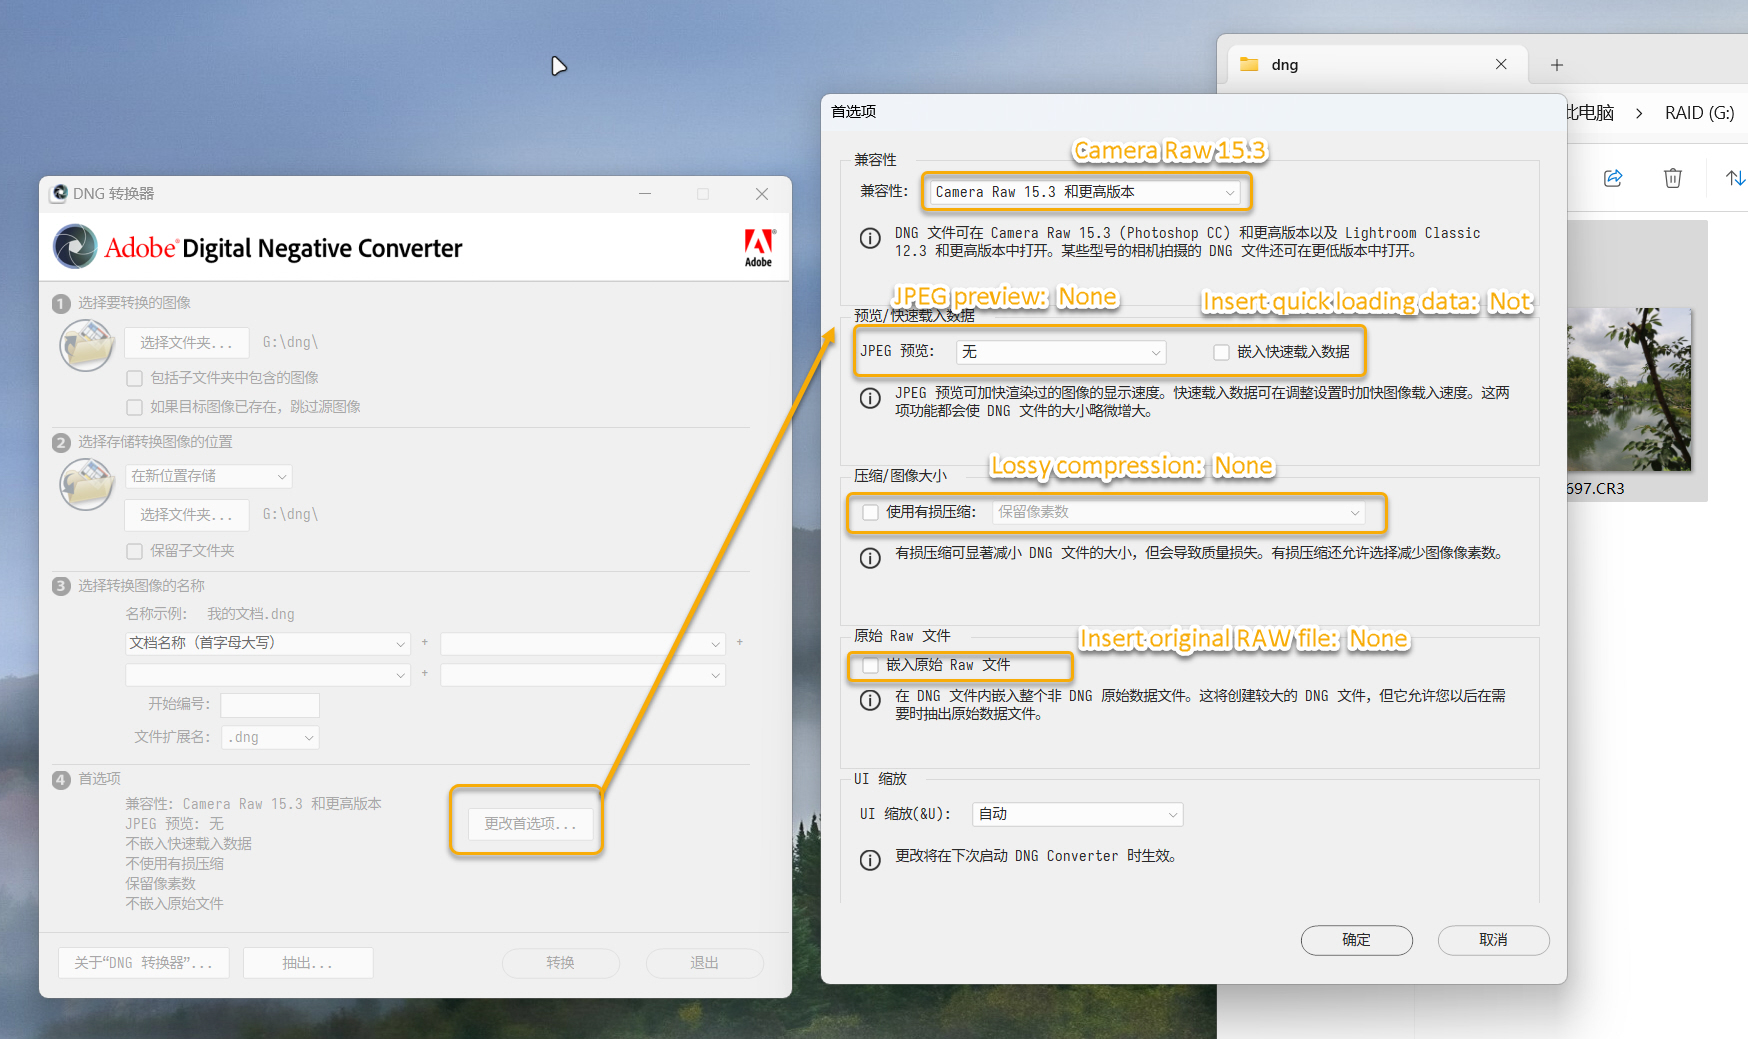Click the info icon beside UI scaling note
This screenshot has height=1039, width=1748.
(x=870, y=861)
